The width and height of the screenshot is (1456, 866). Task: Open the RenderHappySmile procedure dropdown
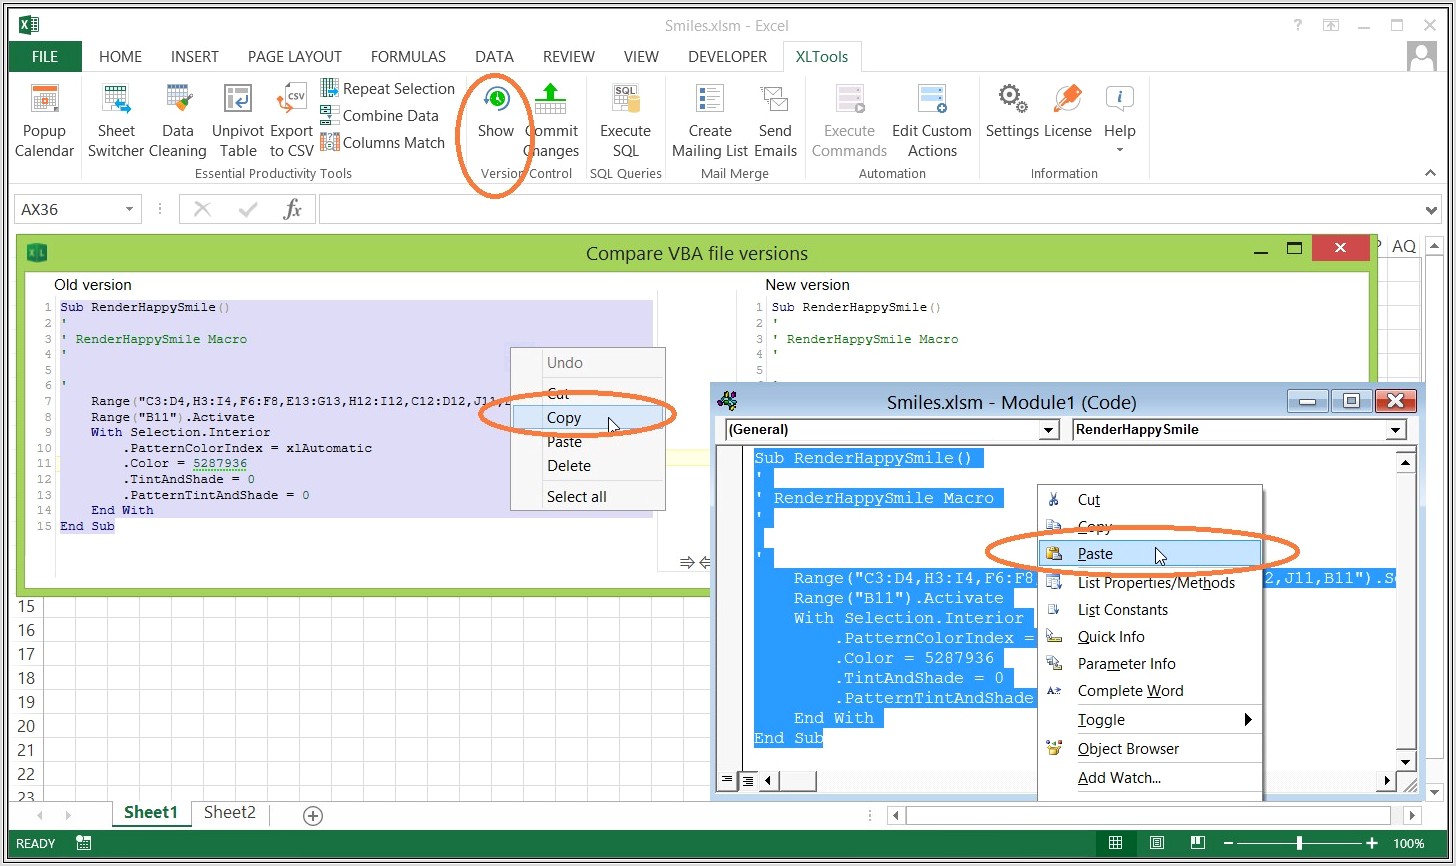1396,430
